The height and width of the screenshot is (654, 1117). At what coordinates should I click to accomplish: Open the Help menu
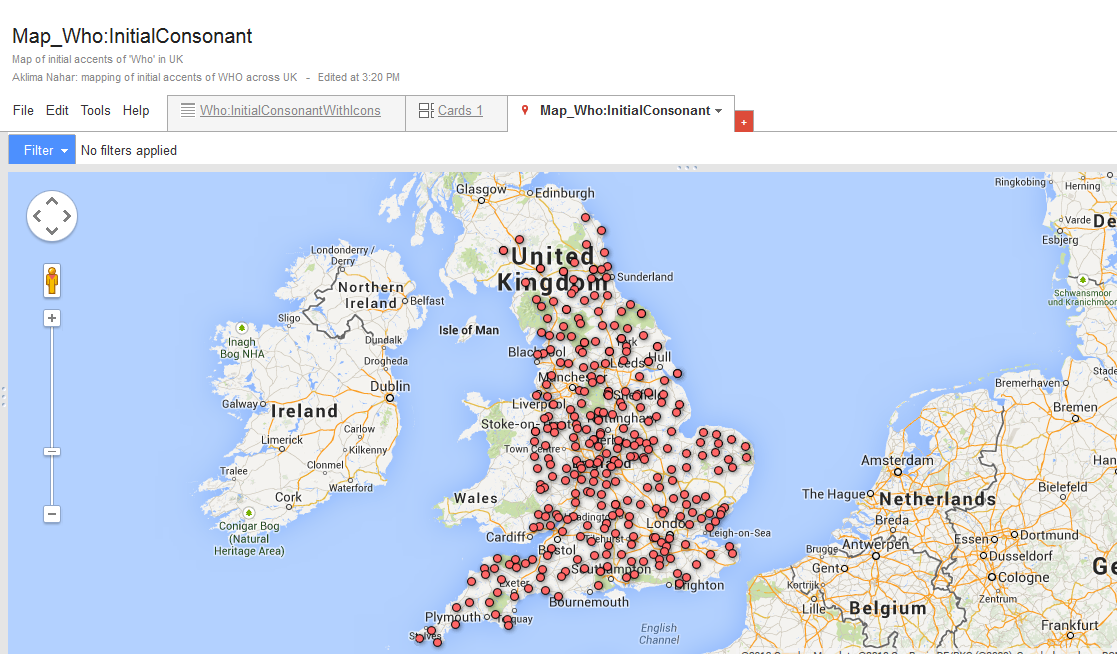pyautogui.click(x=136, y=110)
